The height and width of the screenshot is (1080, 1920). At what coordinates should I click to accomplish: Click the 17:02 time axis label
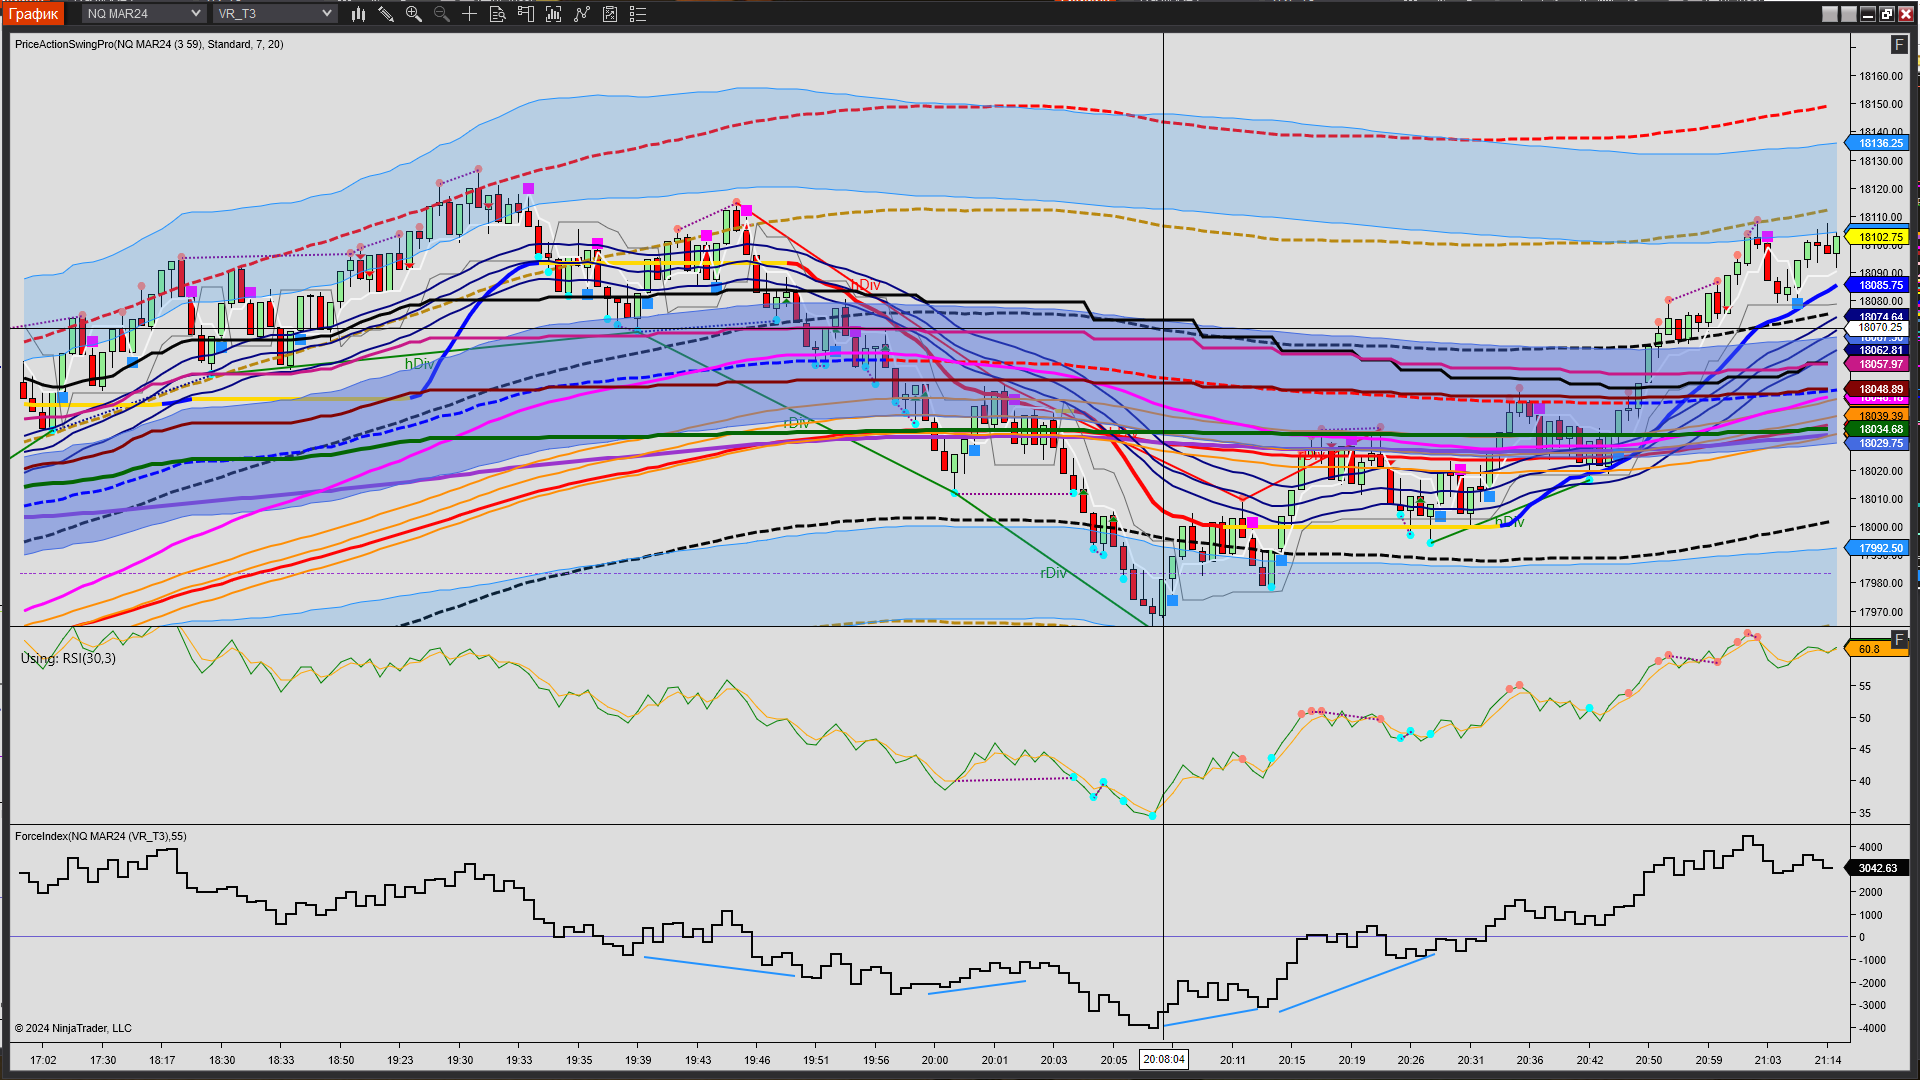click(x=43, y=1061)
